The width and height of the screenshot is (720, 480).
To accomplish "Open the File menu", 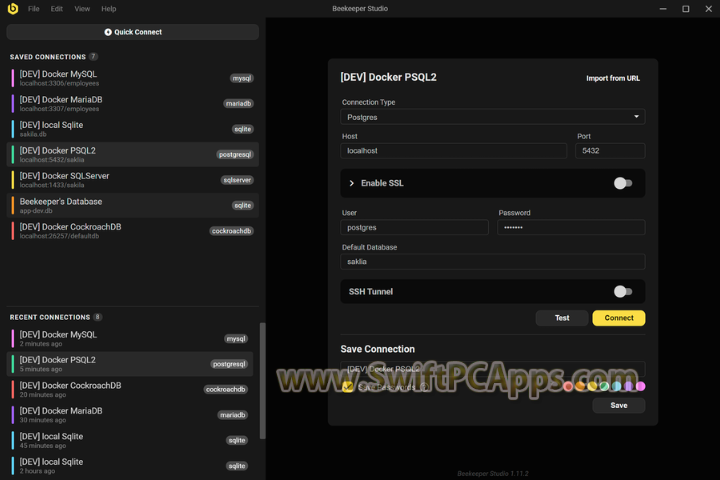I will [x=34, y=9].
